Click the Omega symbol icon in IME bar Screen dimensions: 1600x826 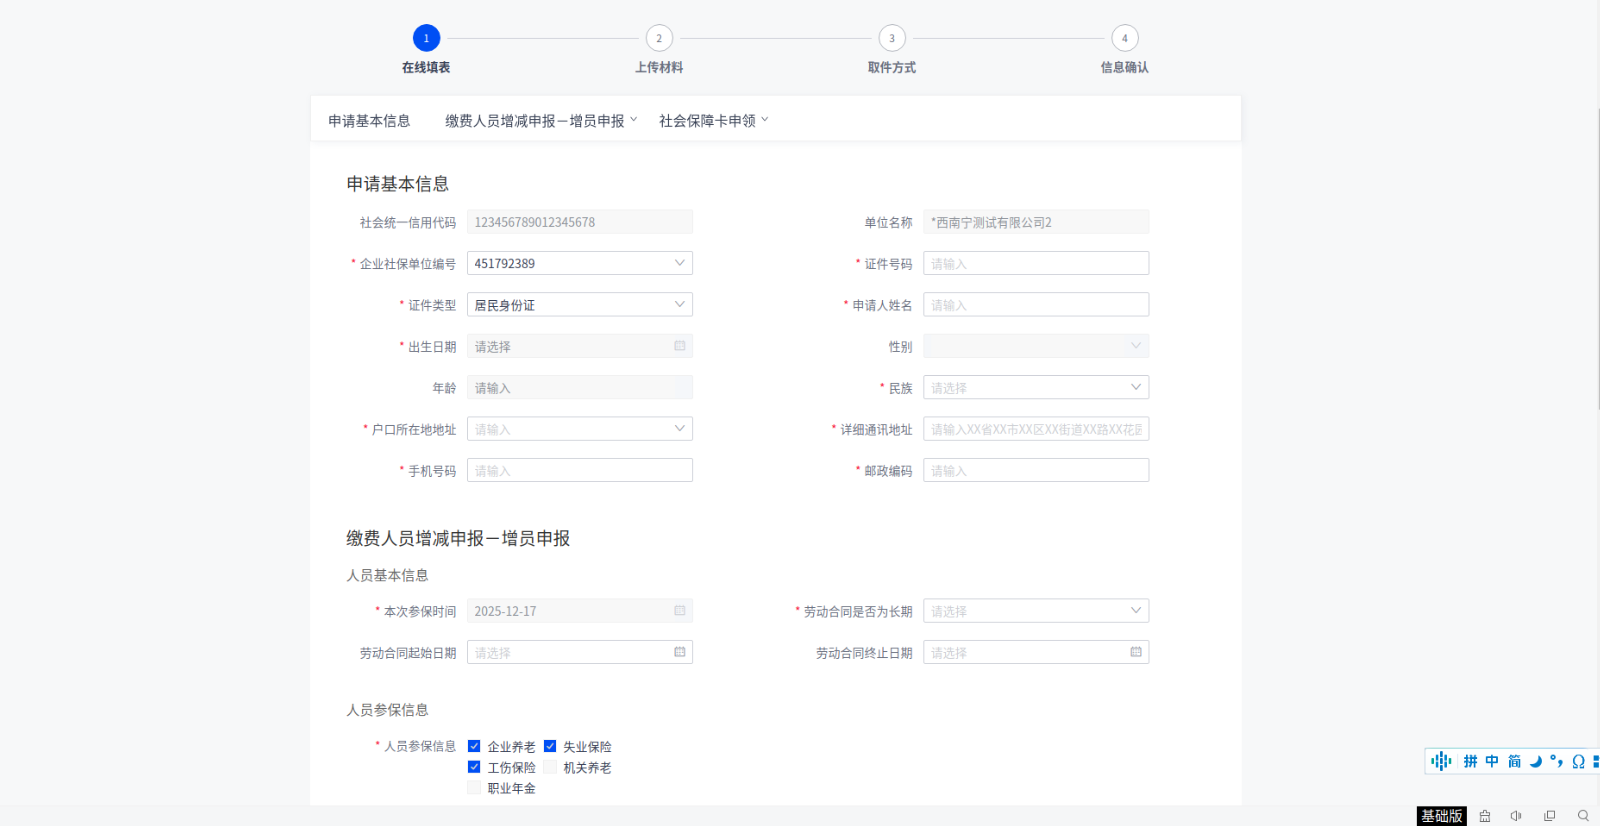(x=1578, y=761)
